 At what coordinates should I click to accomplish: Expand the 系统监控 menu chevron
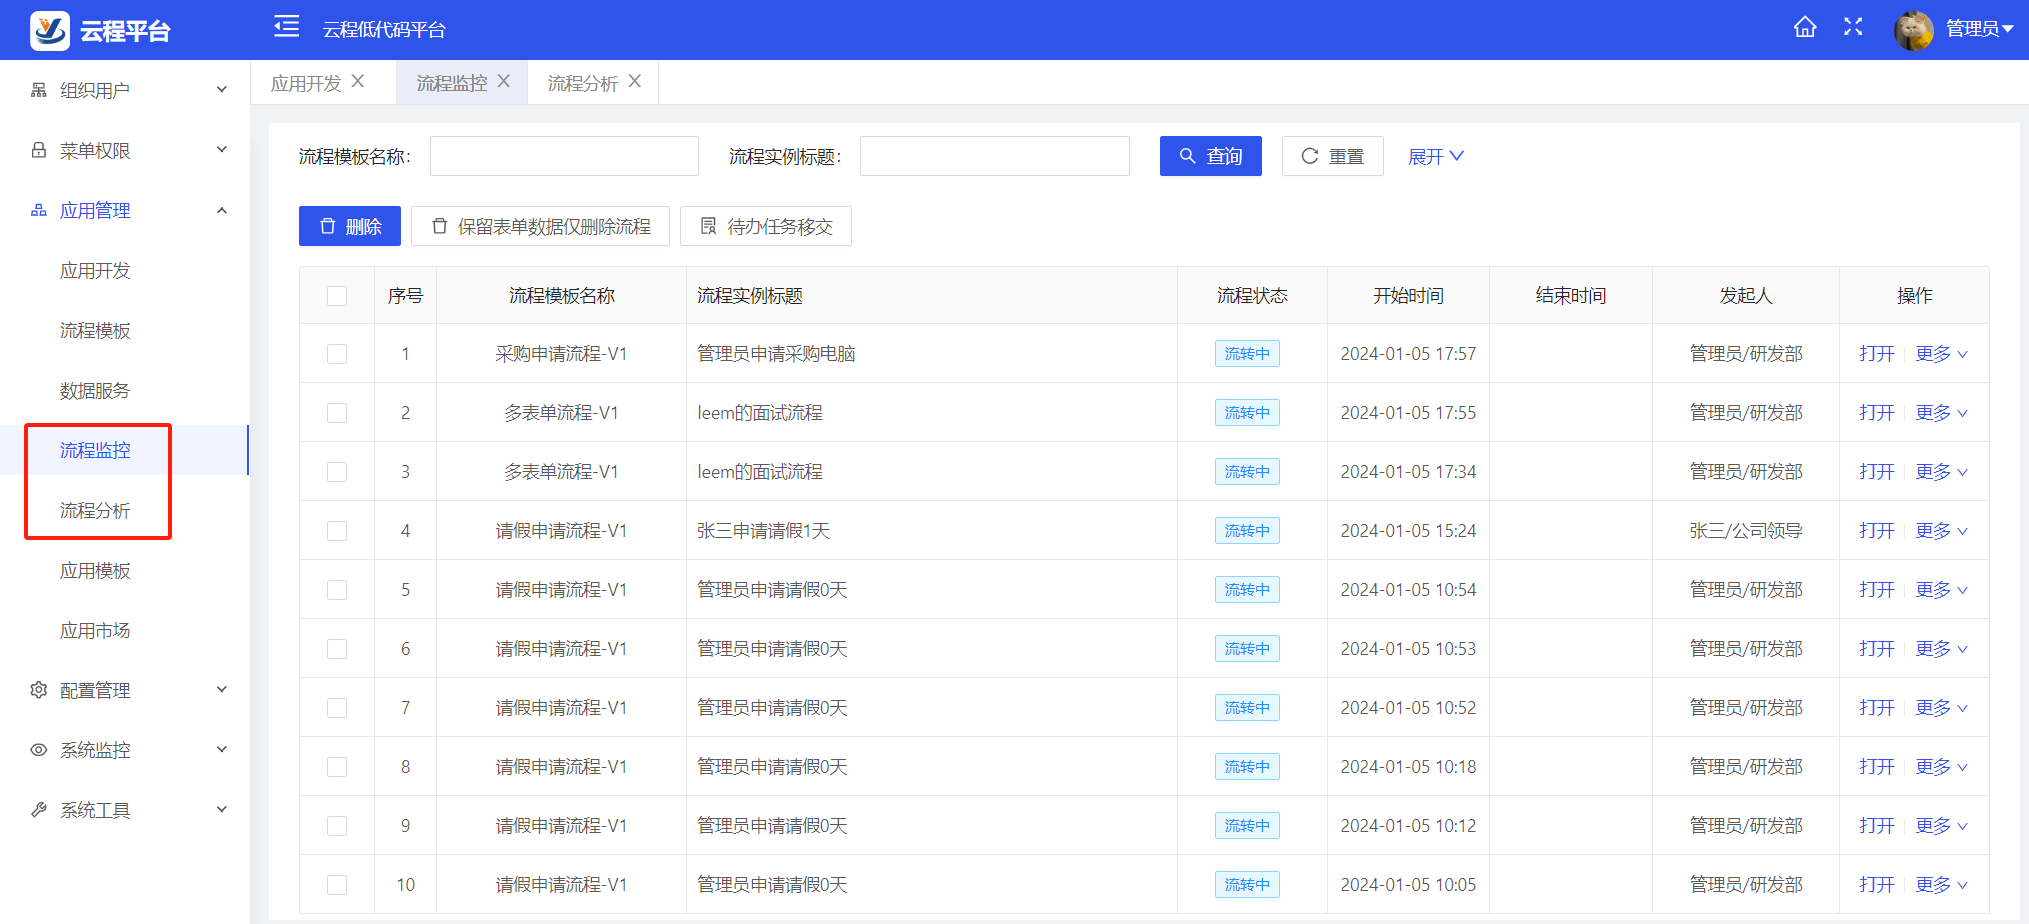click(x=222, y=750)
